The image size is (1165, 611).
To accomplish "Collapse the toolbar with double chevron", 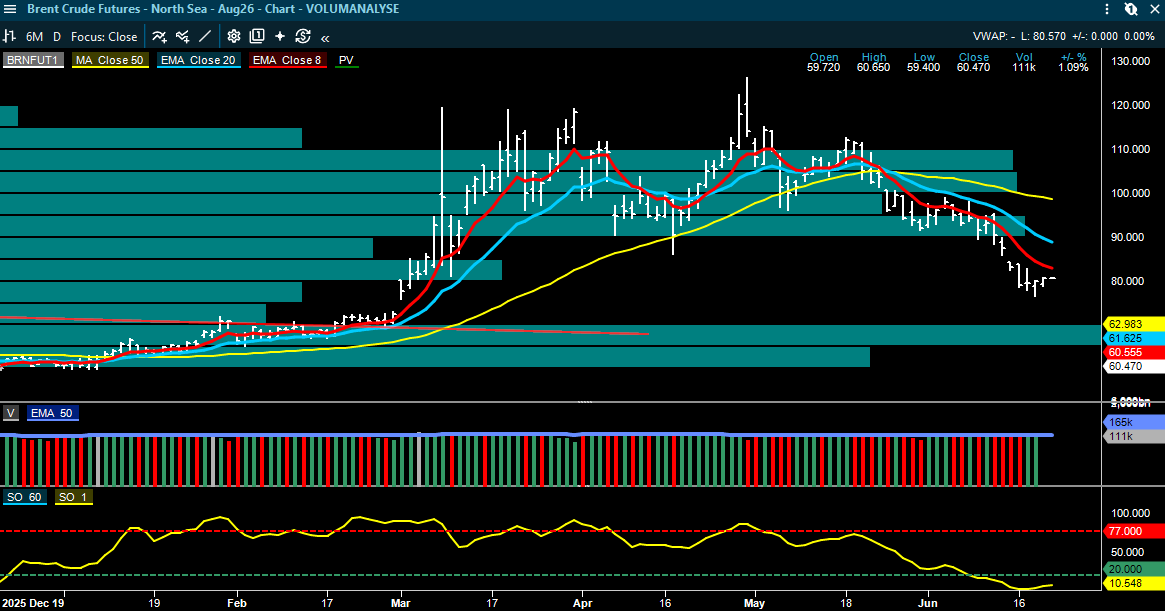I will 325,38.
